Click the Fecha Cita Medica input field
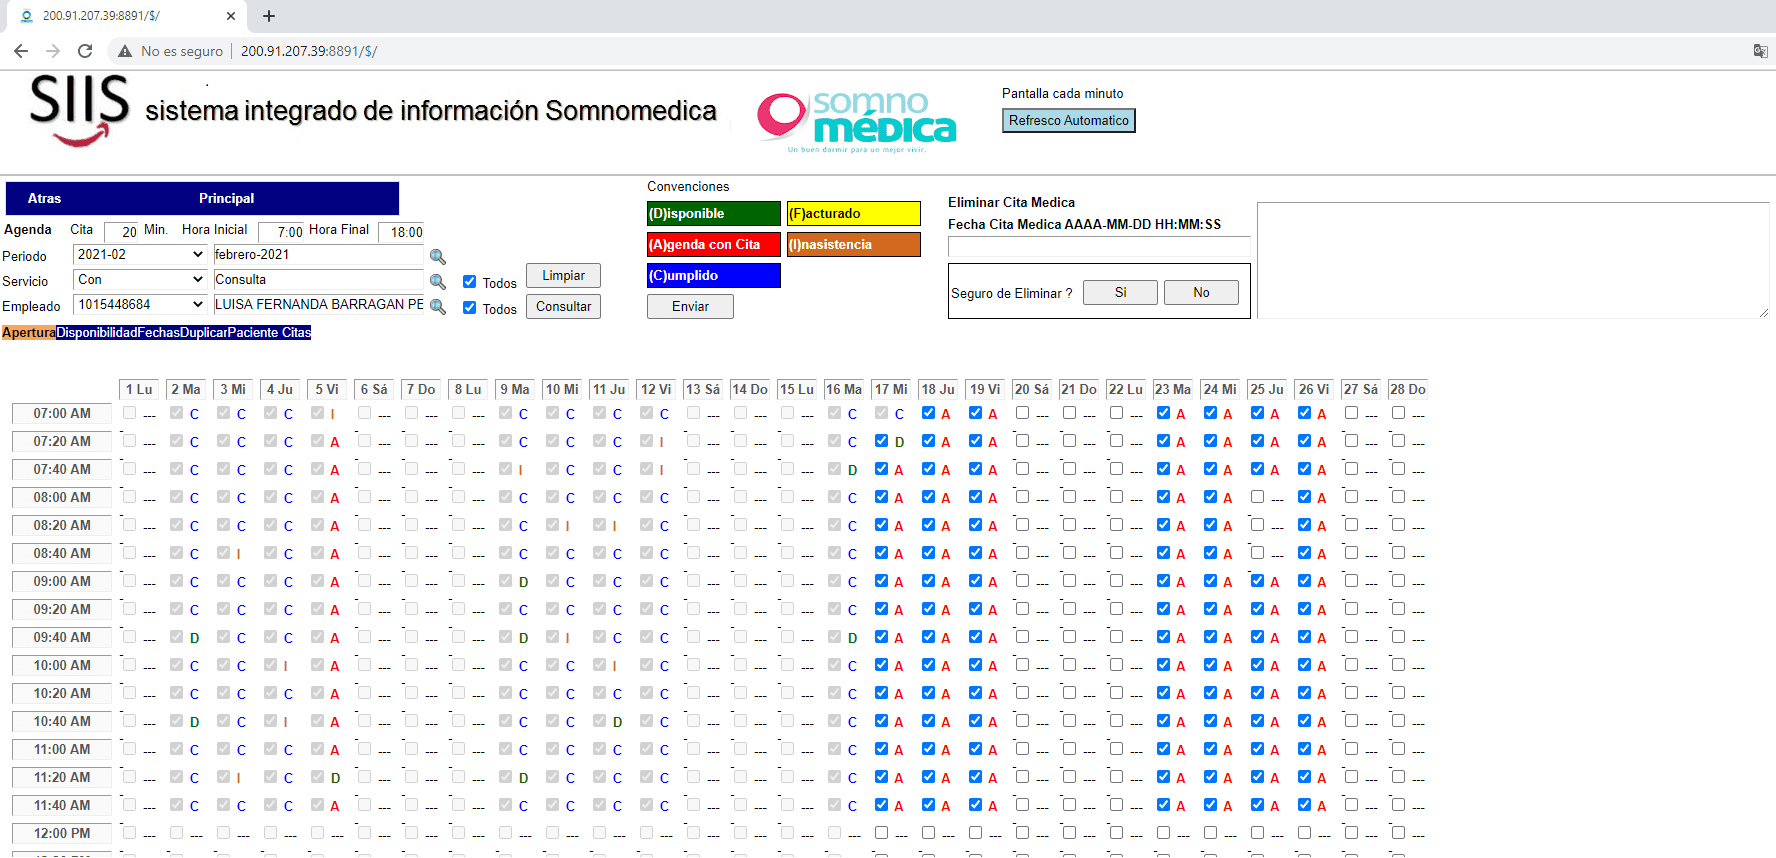Image resolution: width=1776 pixels, height=858 pixels. (x=1099, y=247)
